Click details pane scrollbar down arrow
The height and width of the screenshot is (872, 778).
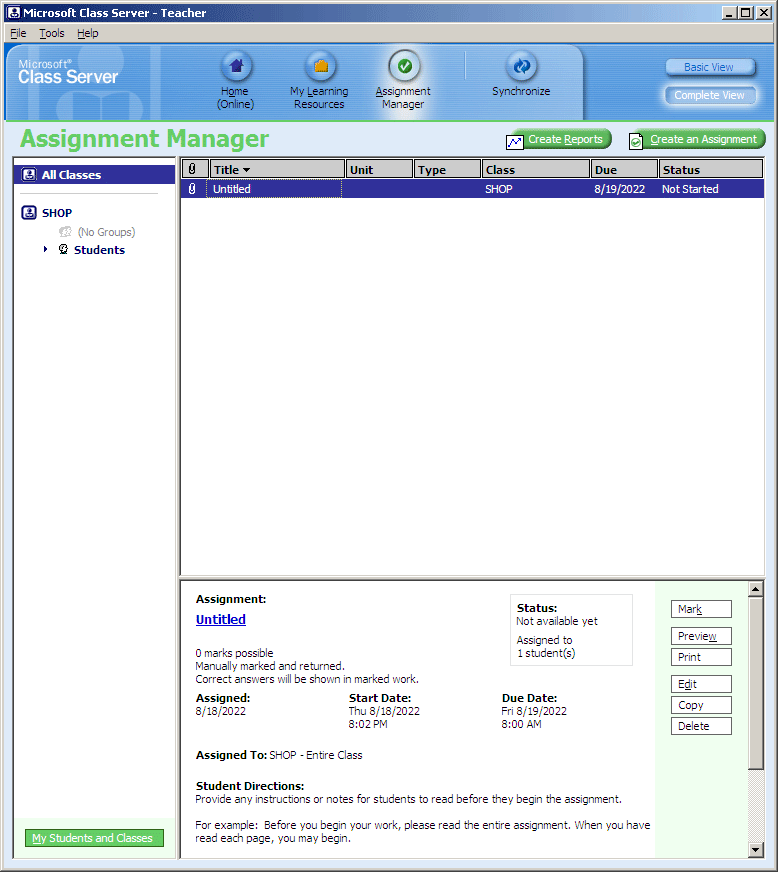click(x=755, y=849)
